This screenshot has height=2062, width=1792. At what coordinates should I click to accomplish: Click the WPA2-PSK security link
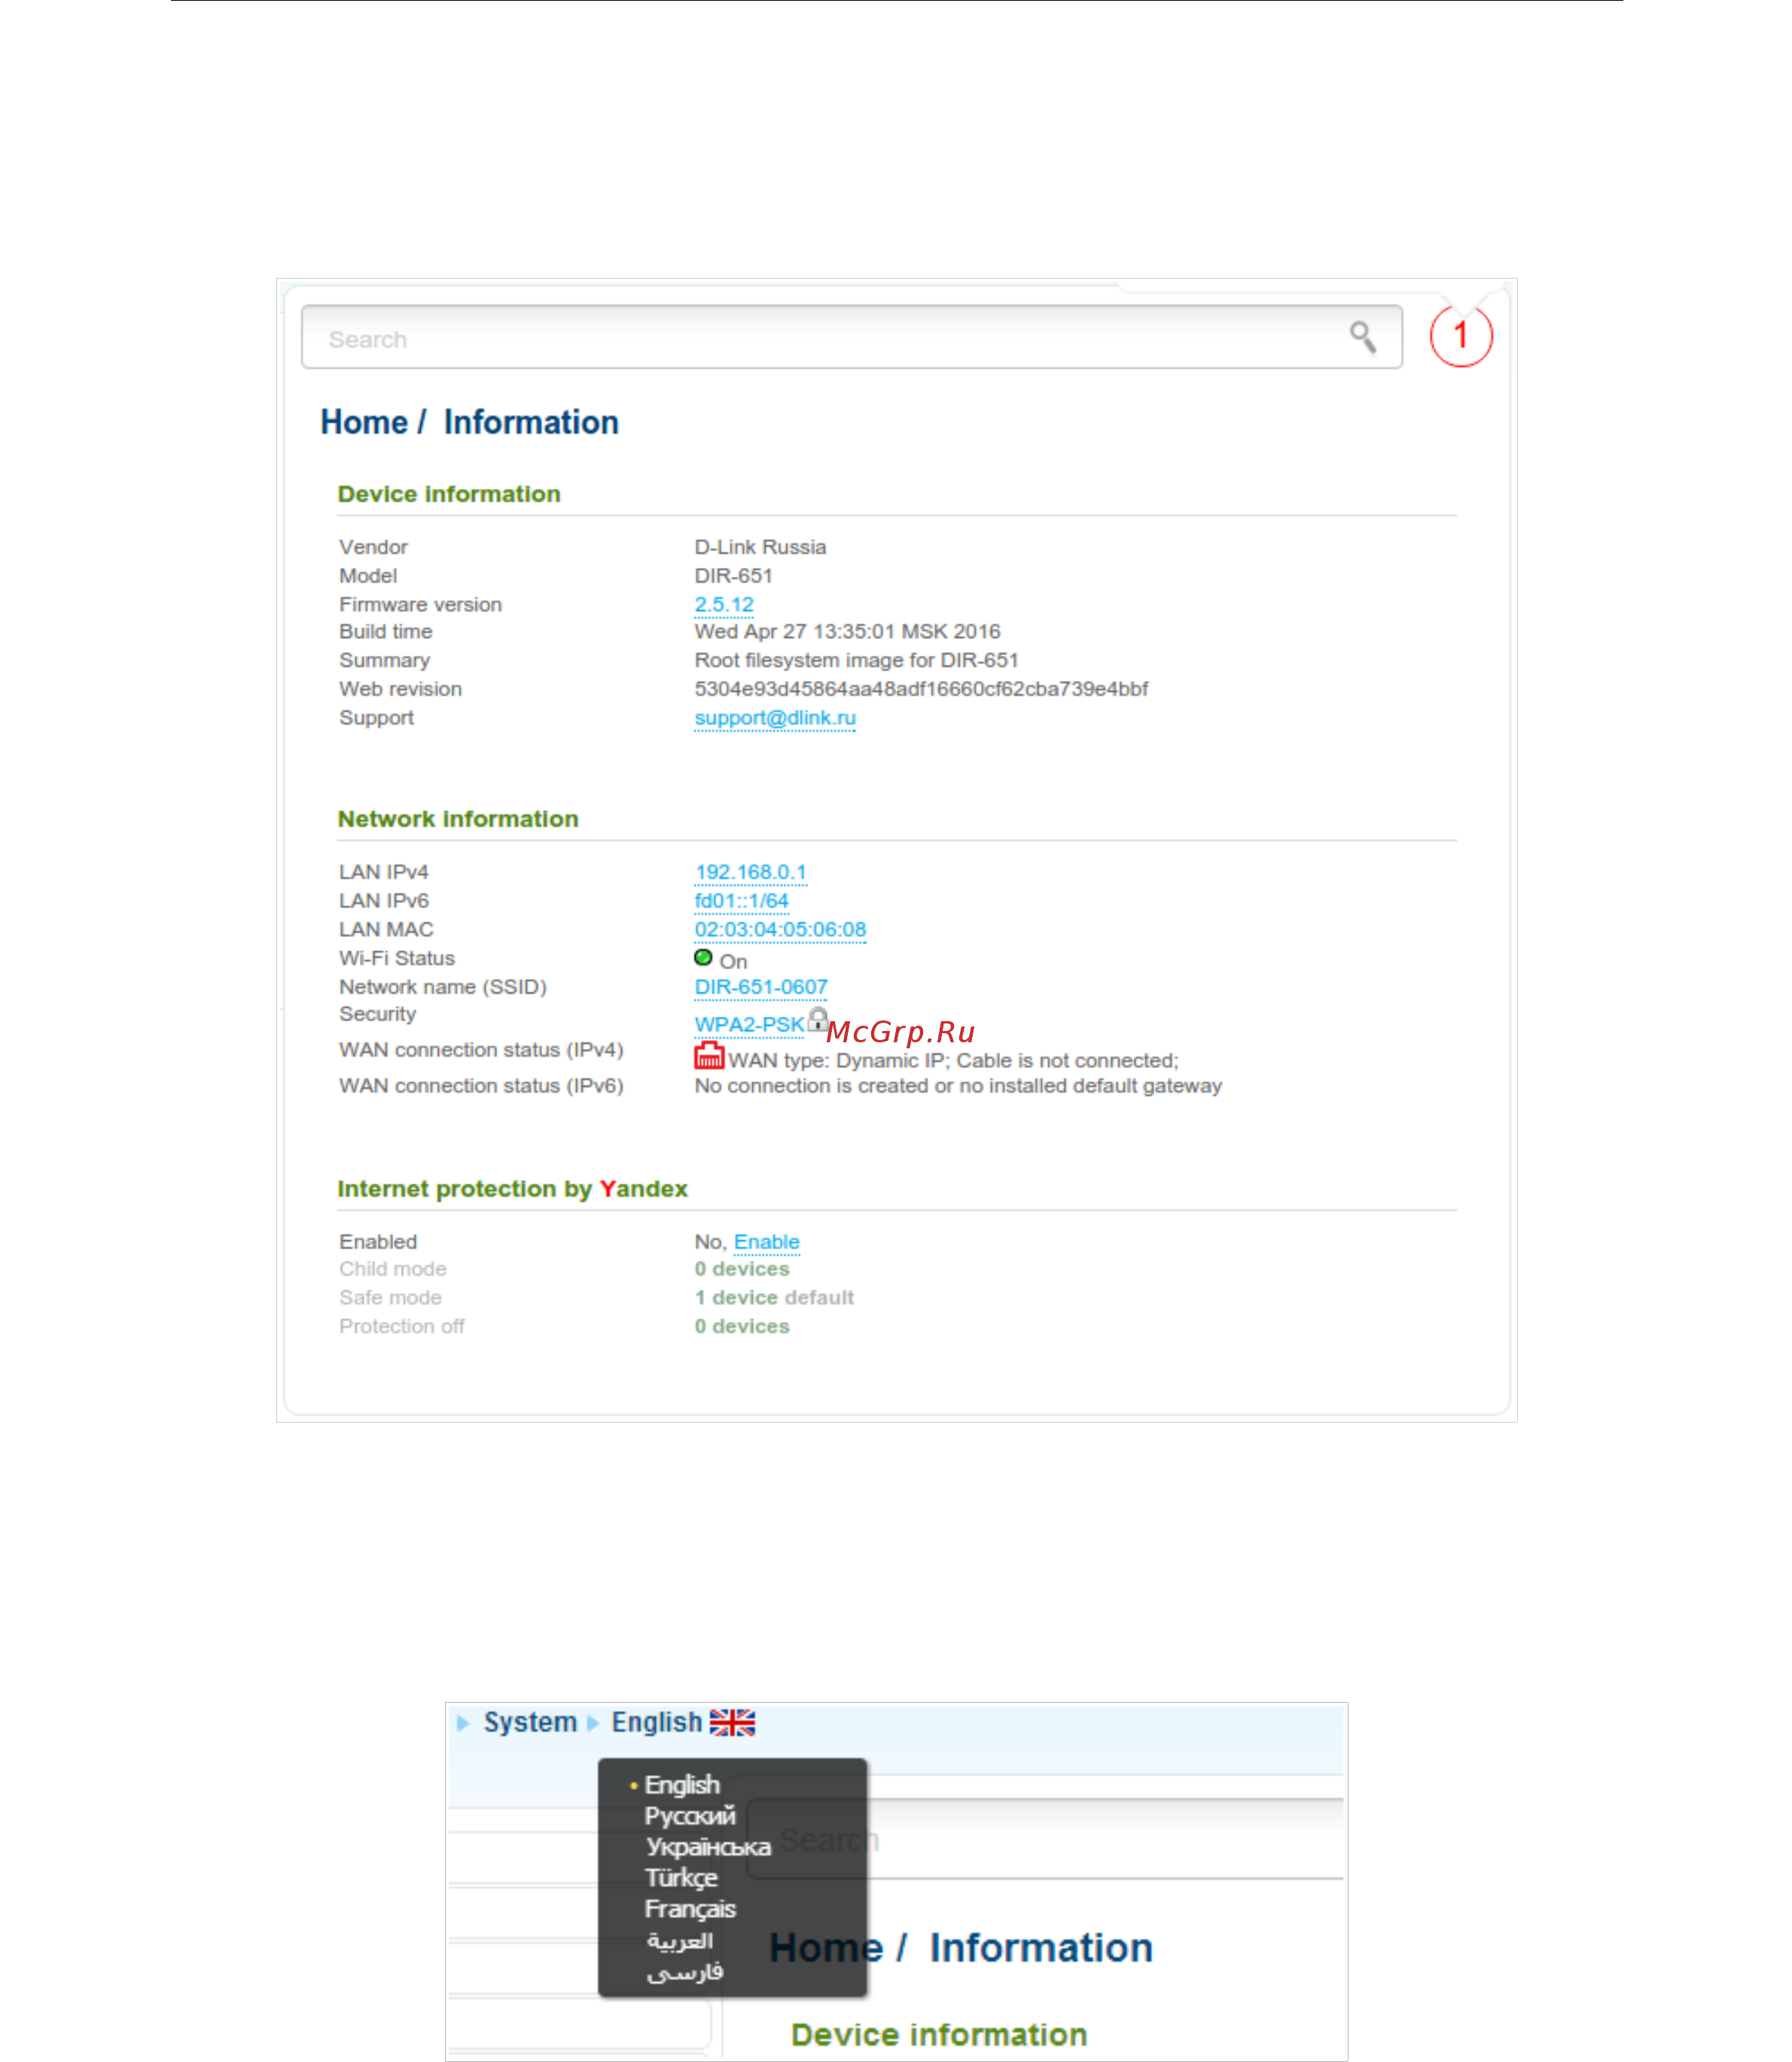click(749, 1024)
